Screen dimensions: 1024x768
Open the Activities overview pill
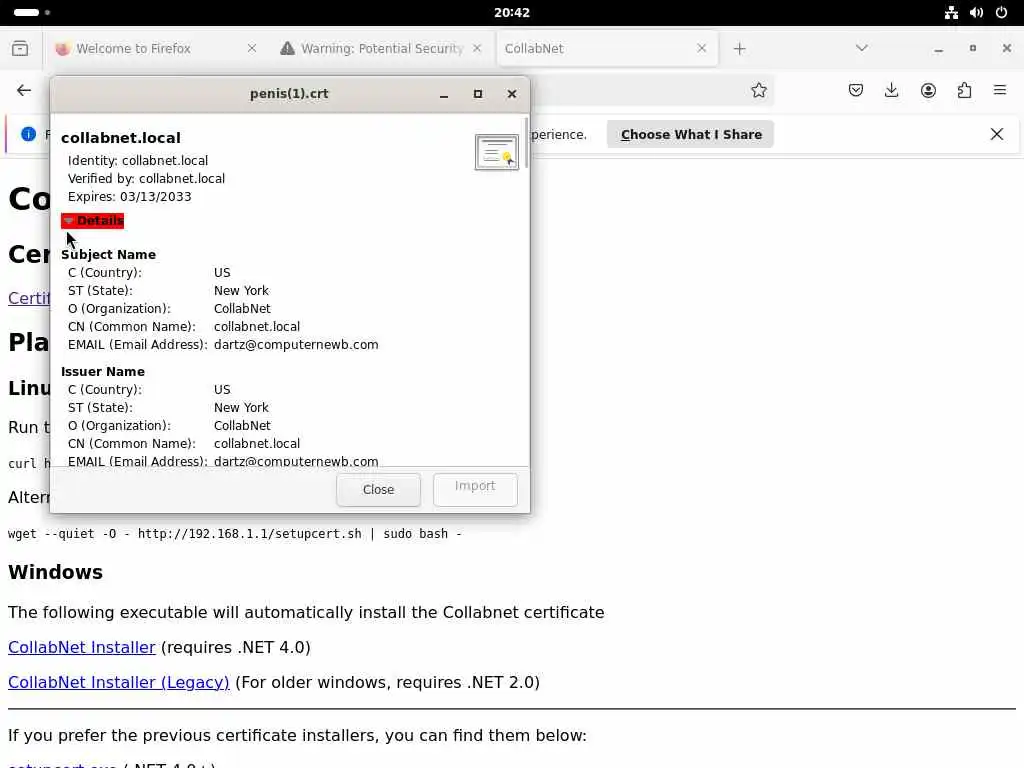(x=32, y=12)
